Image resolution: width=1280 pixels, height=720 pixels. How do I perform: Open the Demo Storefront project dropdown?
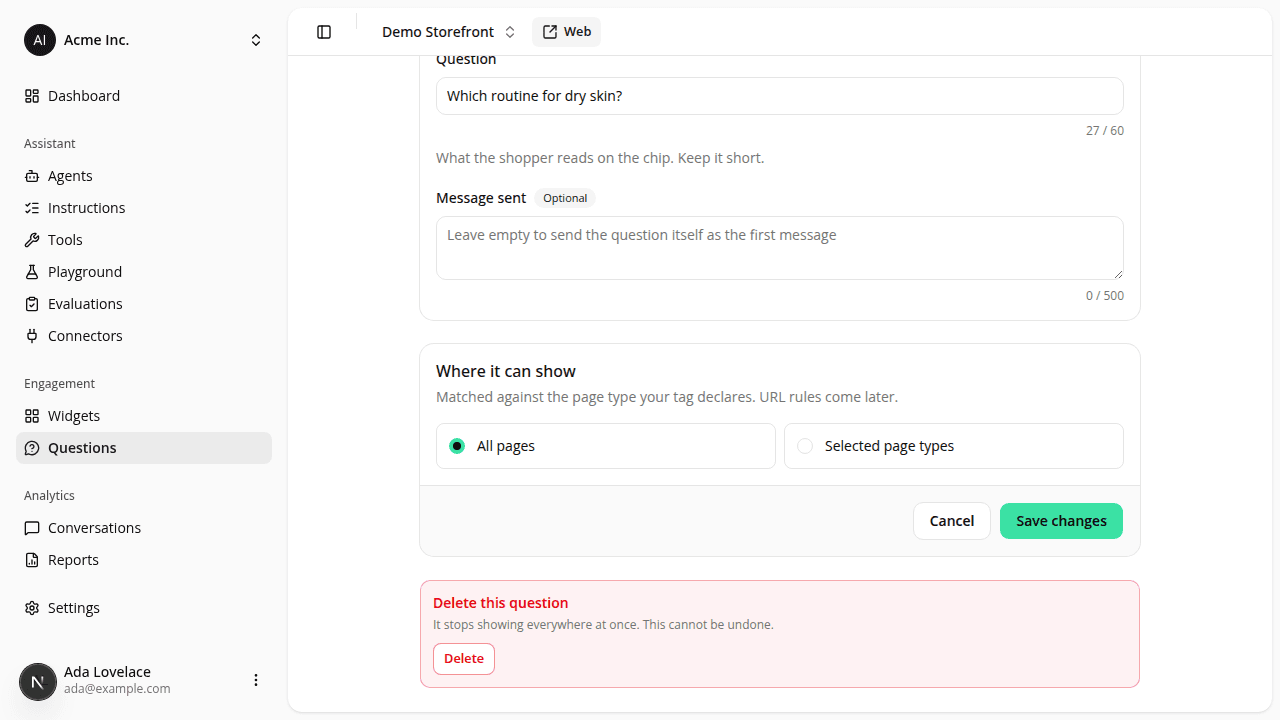(448, 32)
